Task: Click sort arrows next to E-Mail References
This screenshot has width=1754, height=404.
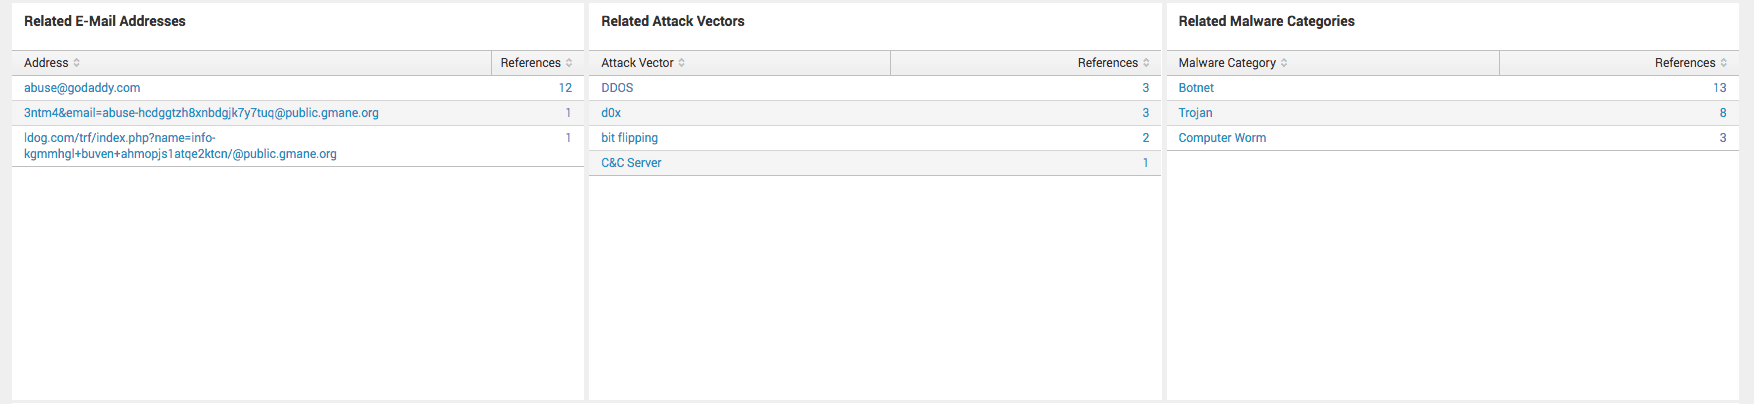Action: click(x=569, y=63)
